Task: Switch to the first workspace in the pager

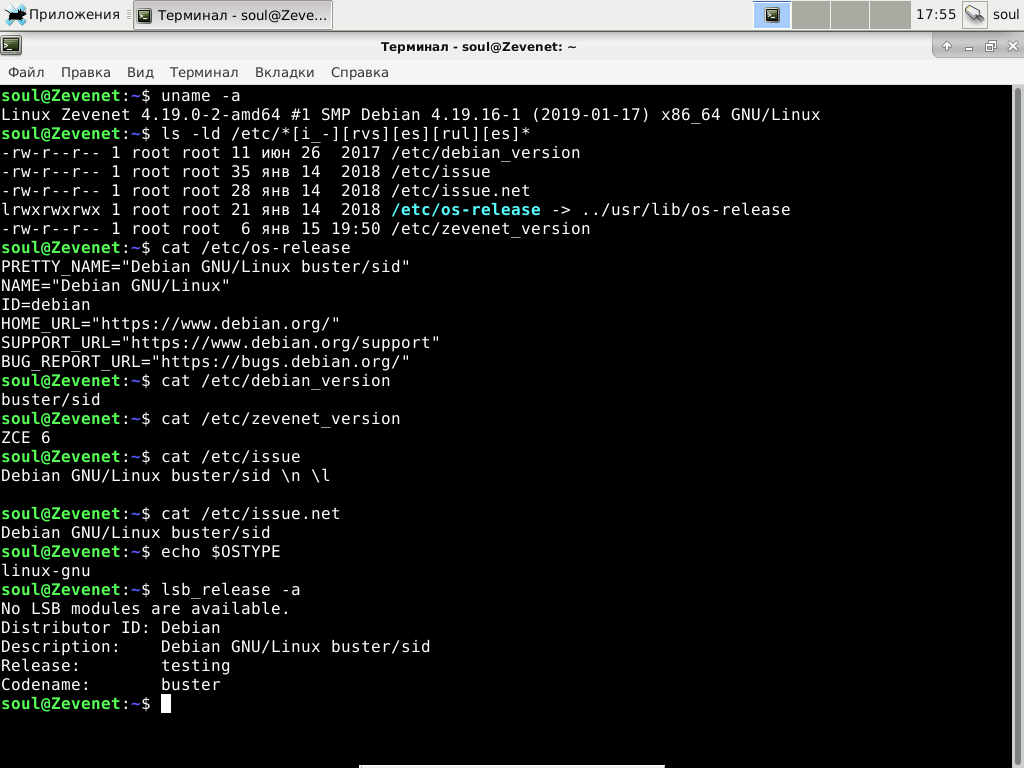Action: tap(771, 14)
